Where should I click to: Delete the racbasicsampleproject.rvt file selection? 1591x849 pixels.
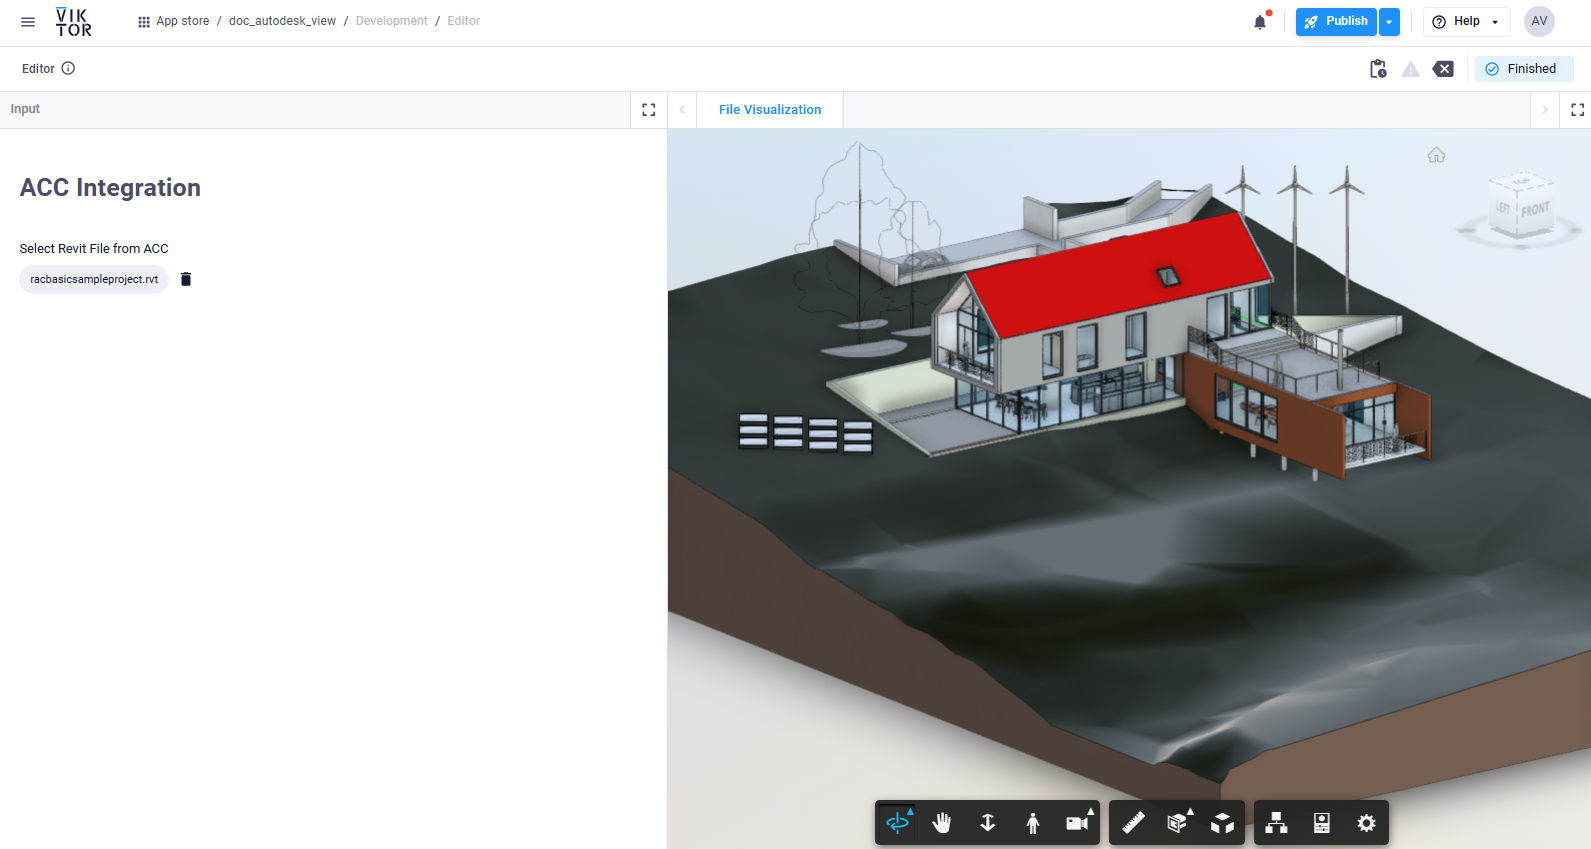(186, 279)
